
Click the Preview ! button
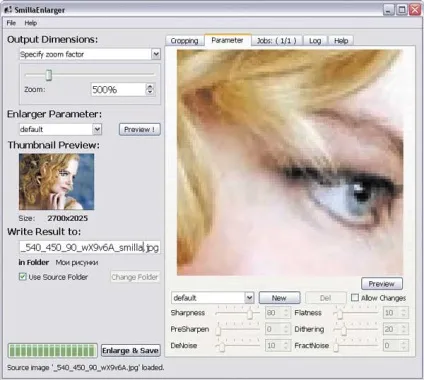pos(140,129)
